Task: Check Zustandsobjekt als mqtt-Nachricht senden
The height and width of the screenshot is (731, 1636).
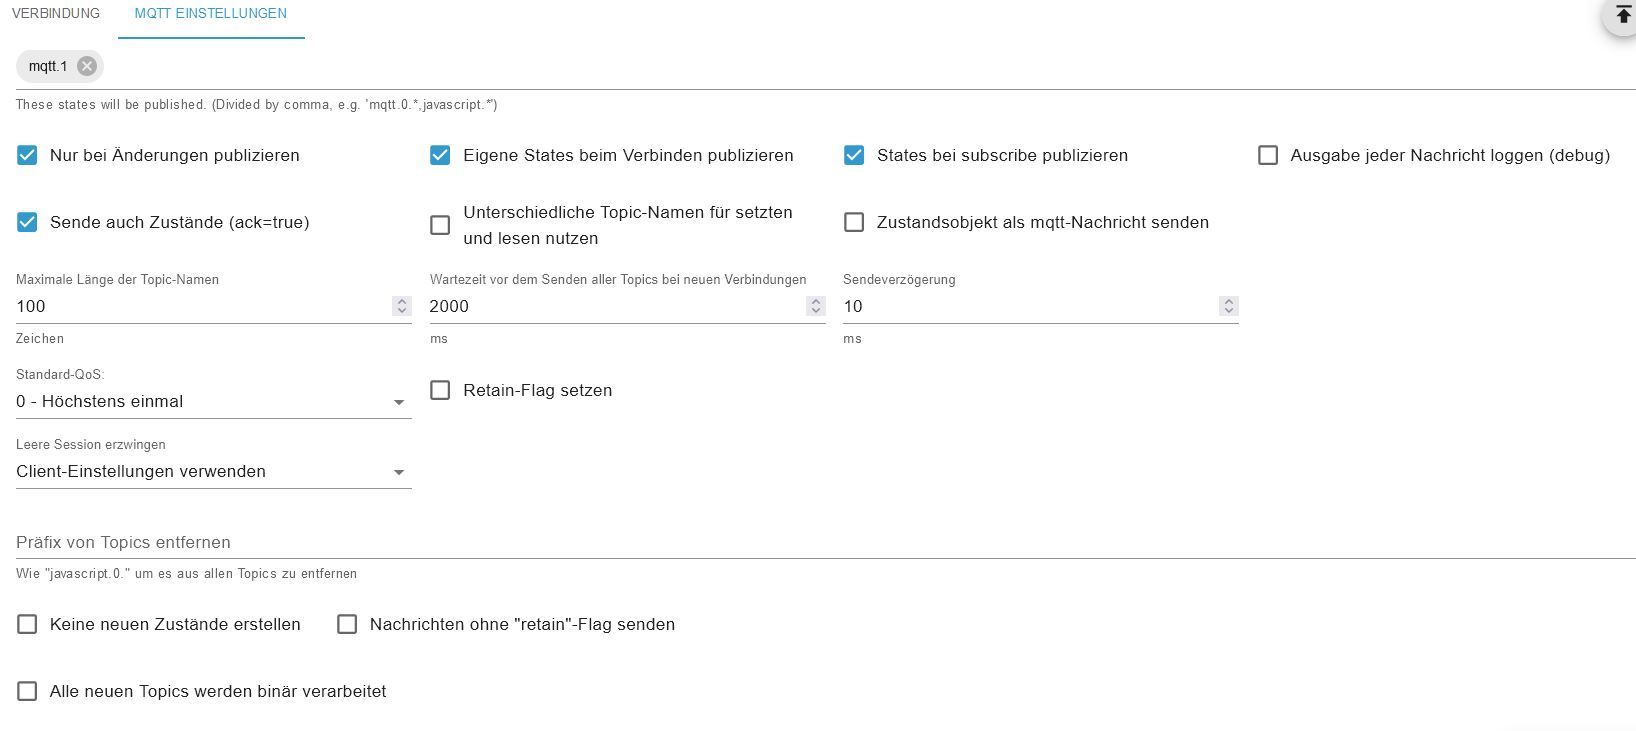Action: pos(854,222)
